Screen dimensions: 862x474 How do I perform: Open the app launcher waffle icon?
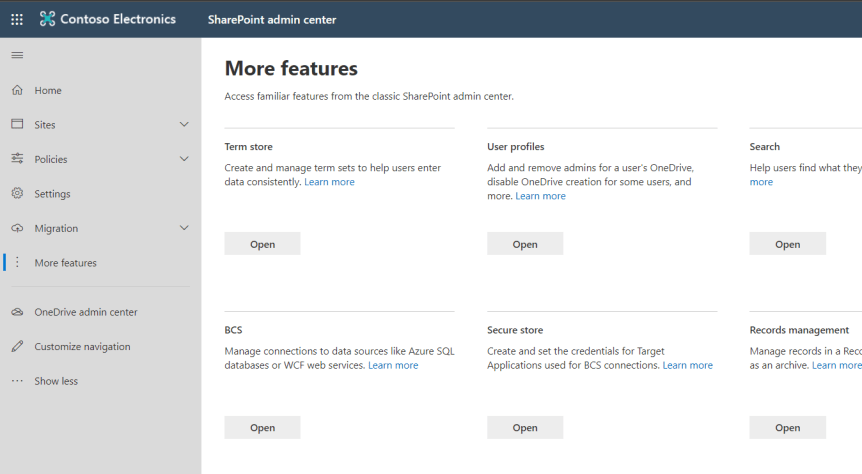click(x=17, y=19)
